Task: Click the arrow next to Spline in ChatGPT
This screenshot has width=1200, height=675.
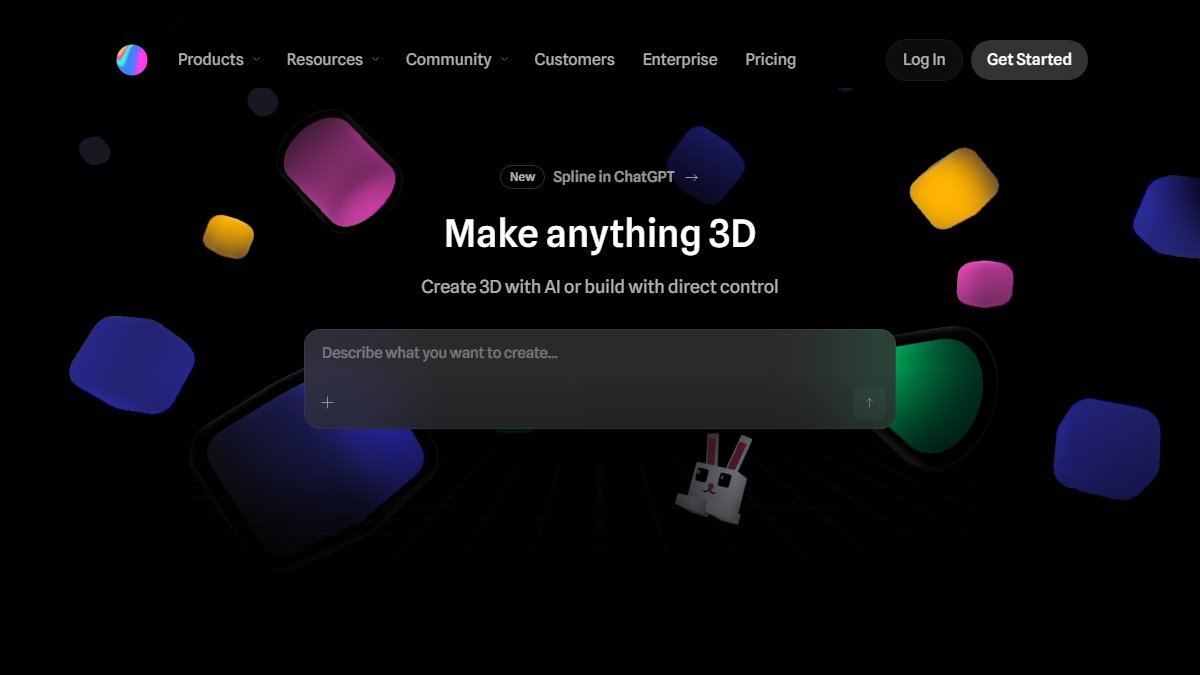Action: (692, 177)
